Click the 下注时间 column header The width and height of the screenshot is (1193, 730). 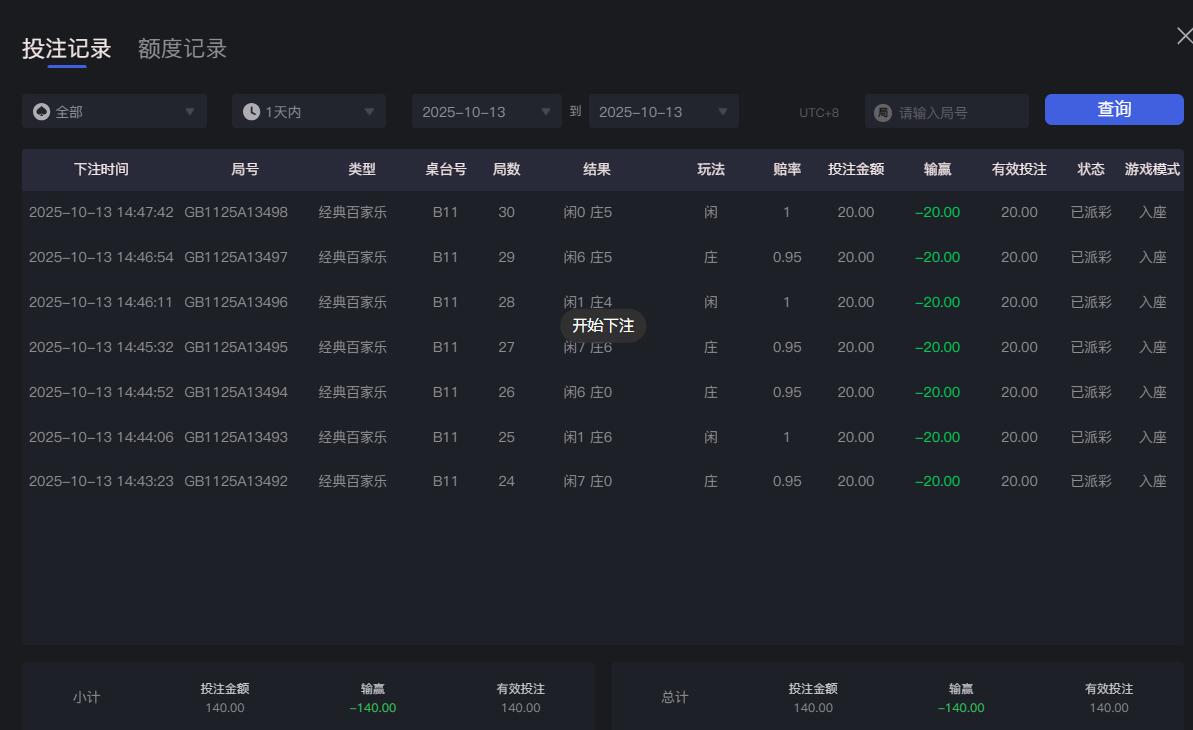[x=101, y=169]
